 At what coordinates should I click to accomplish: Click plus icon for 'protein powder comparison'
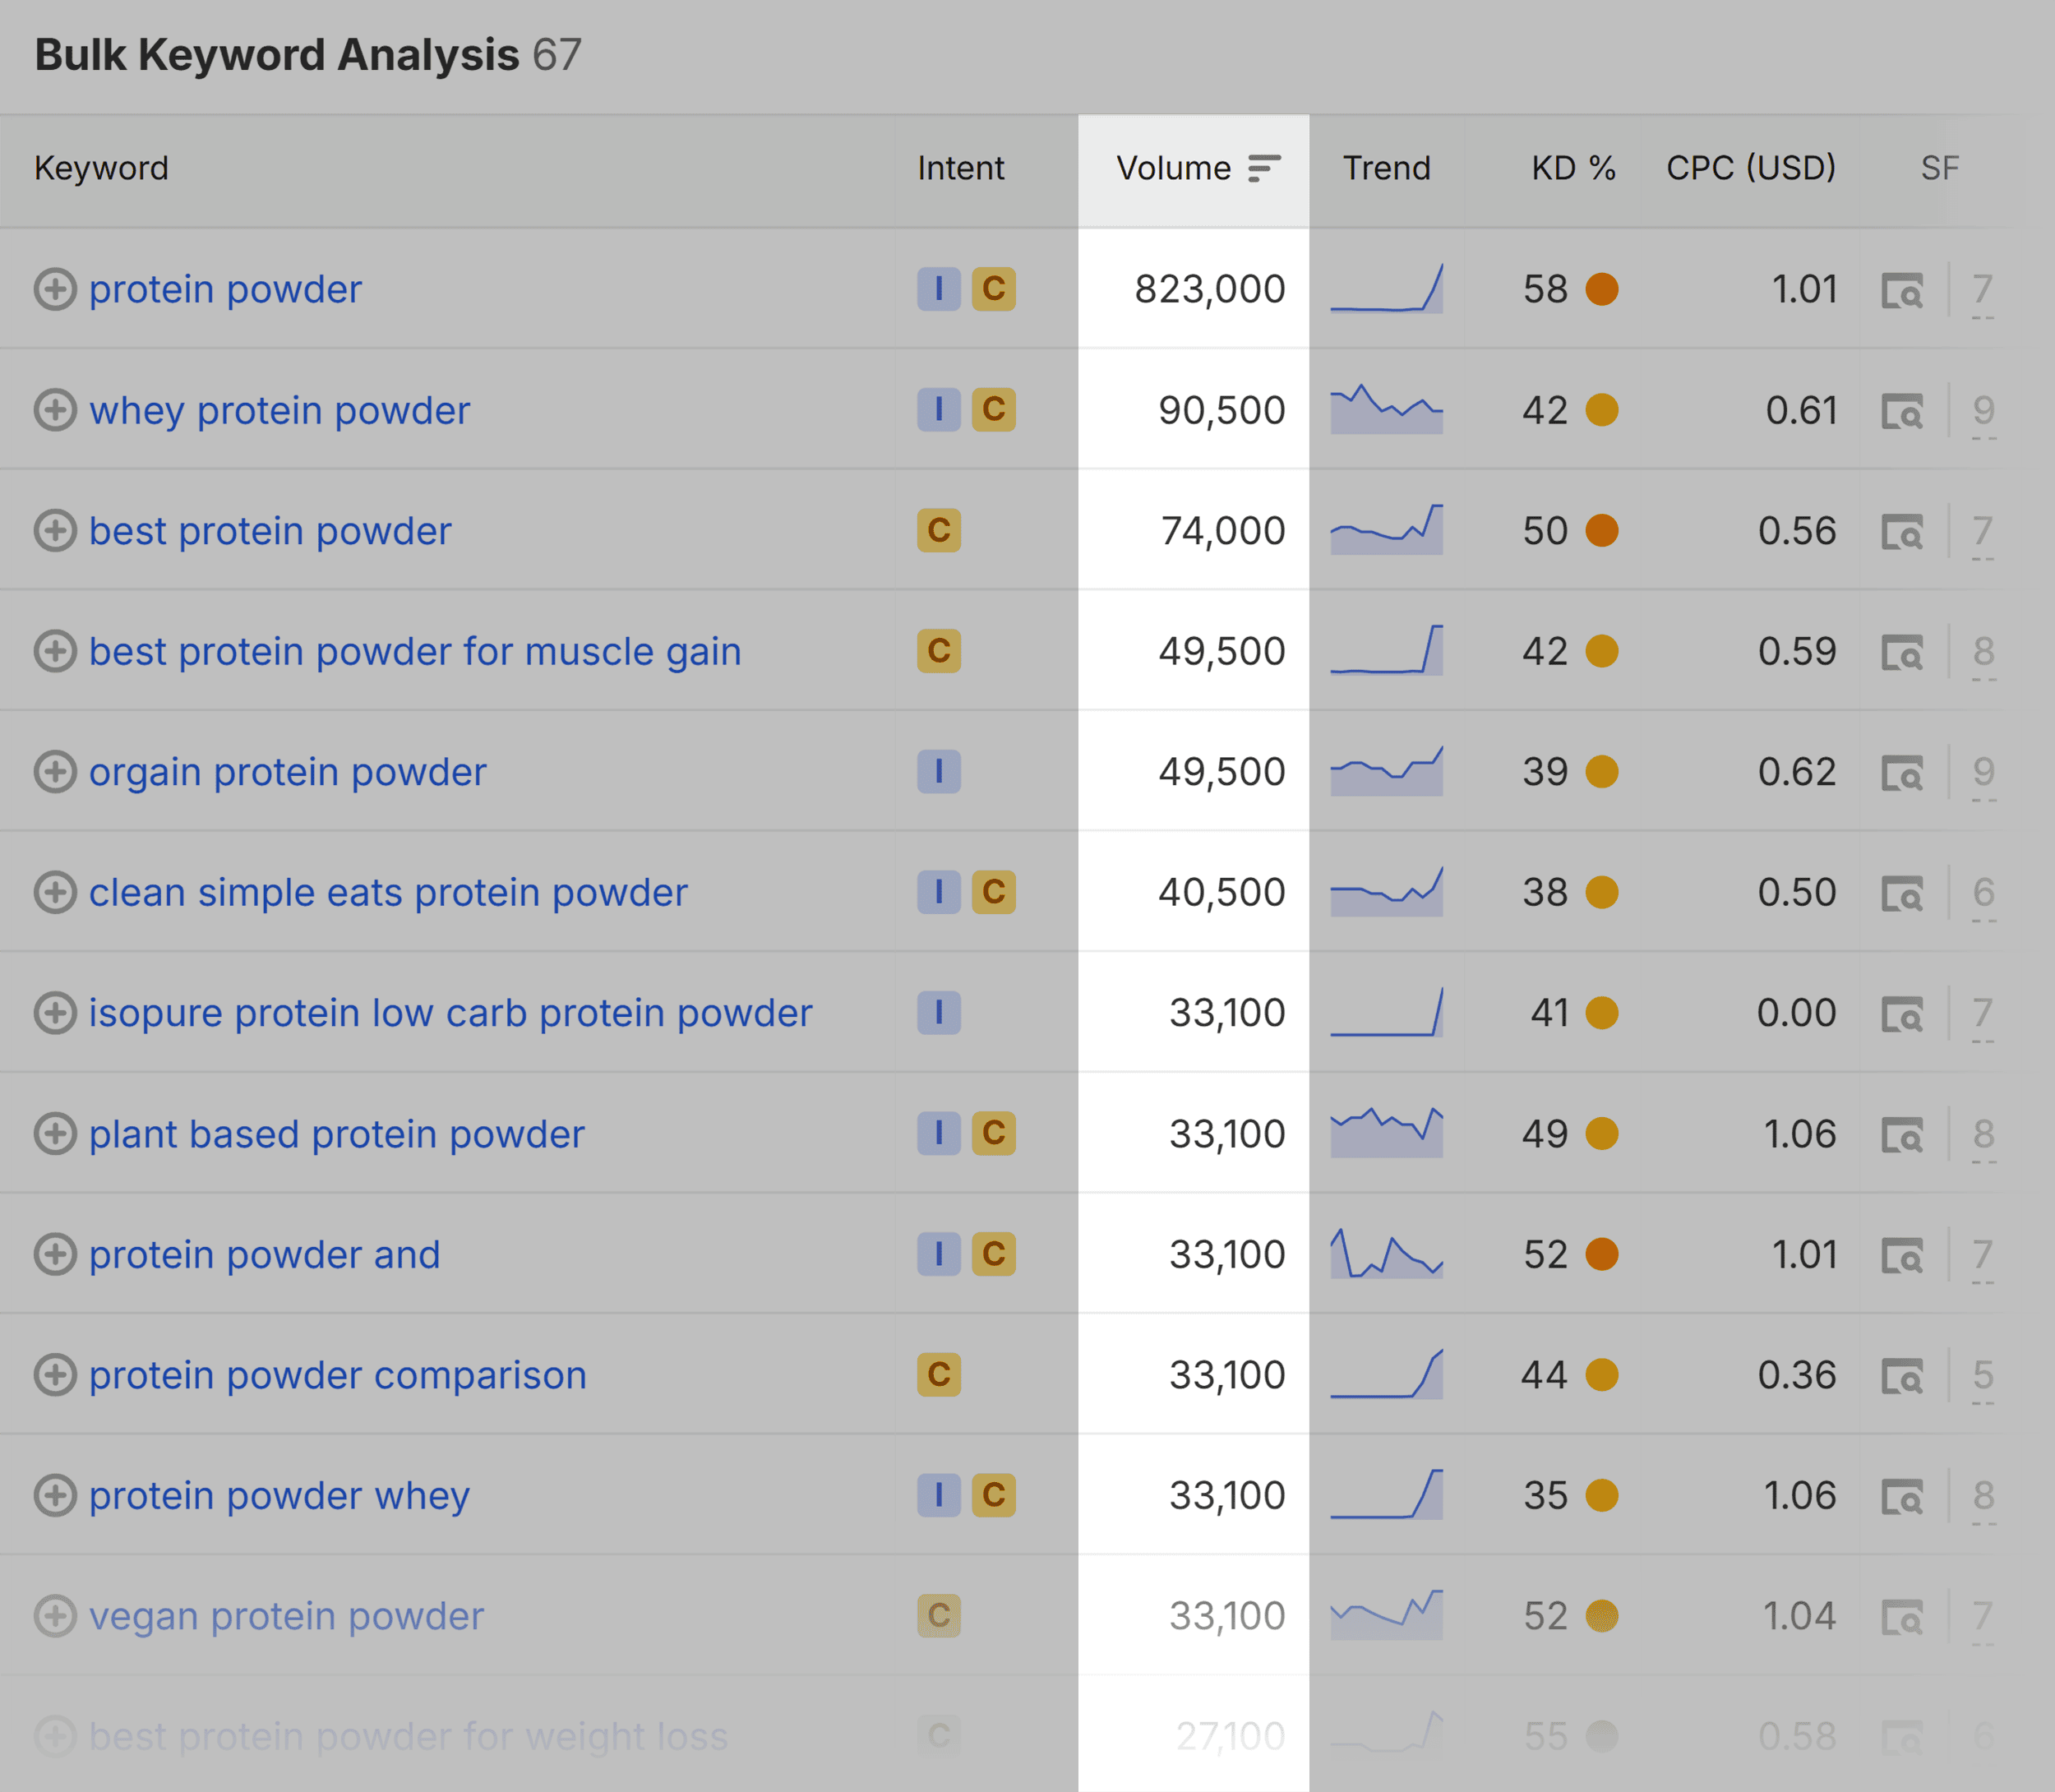pos(55,1374)
